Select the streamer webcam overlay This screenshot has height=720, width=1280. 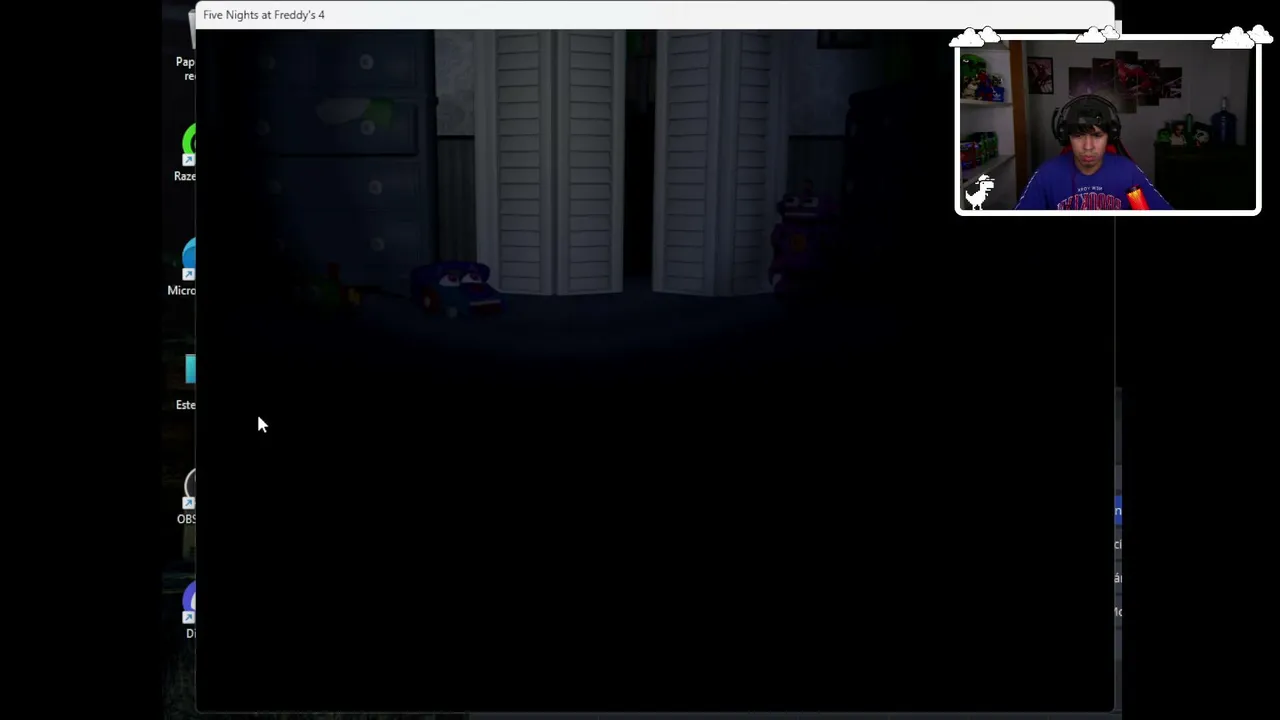(1108, 124)
